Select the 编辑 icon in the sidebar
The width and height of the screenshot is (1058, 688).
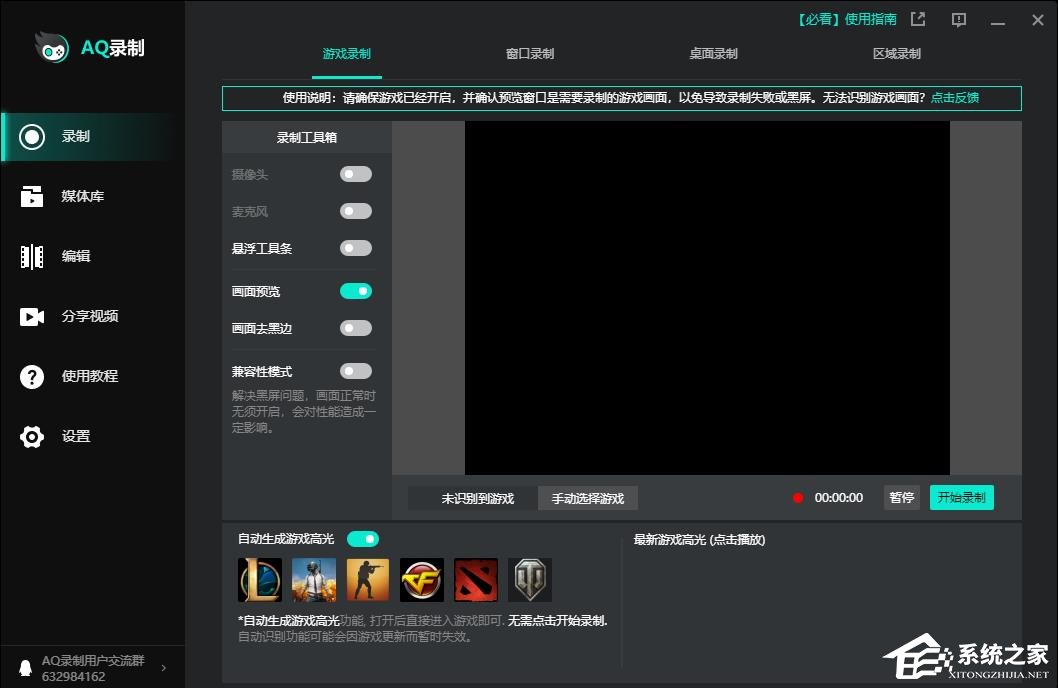[60, 256]
